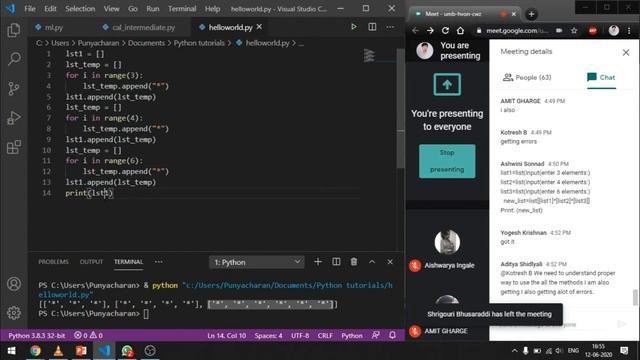Screen dimensions: 640x360
Task: Open the Selection menu
Action: pos(80,9)
